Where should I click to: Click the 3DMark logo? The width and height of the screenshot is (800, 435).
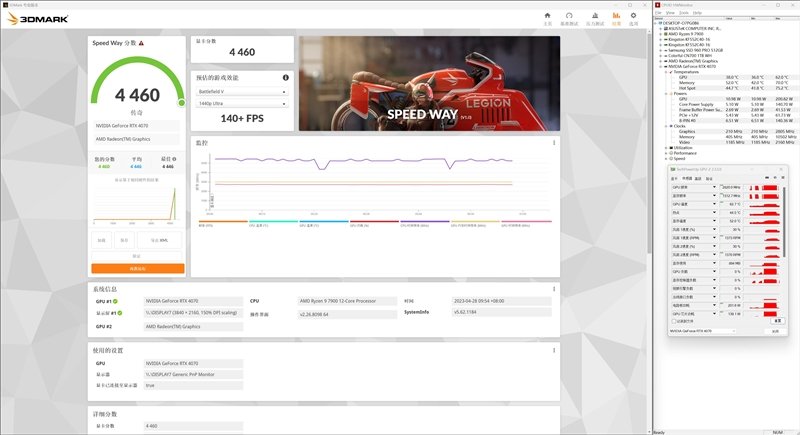(38, 19)
